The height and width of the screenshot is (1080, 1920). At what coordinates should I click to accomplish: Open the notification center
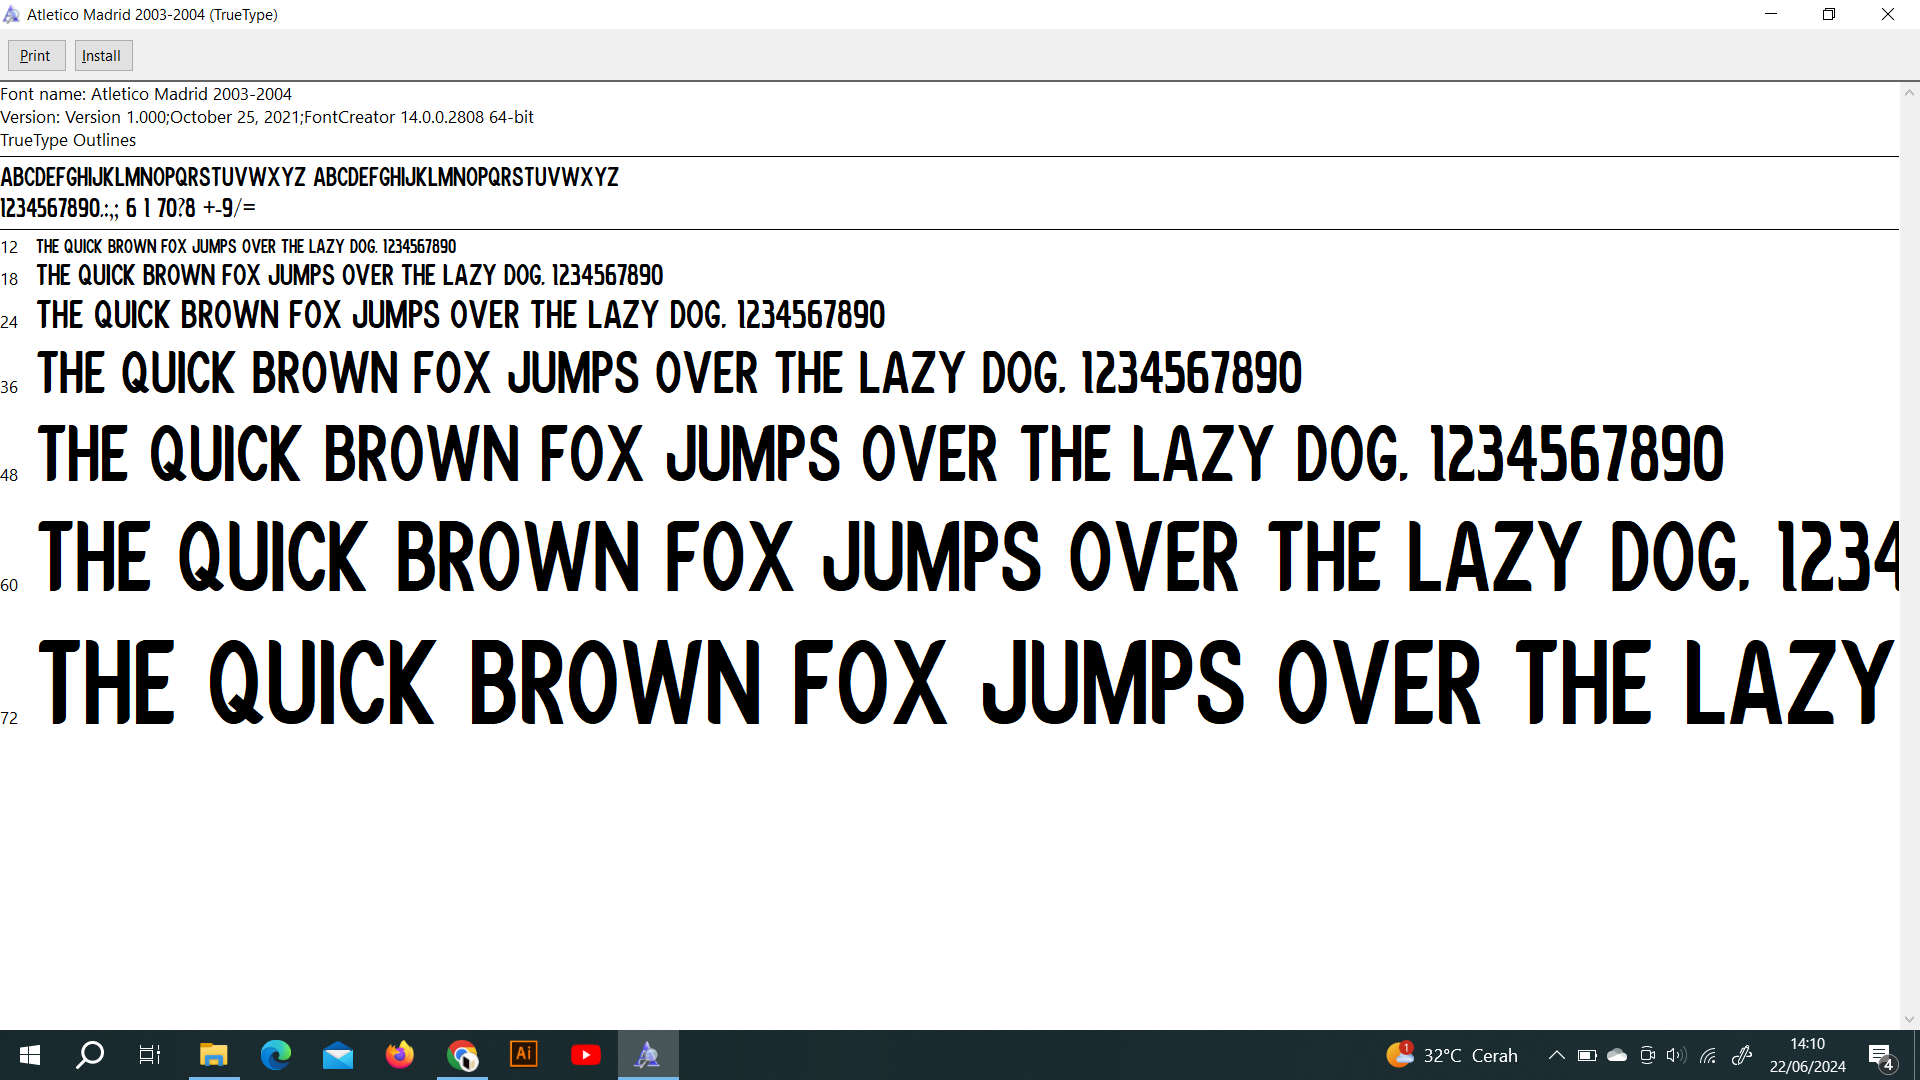tap(1880, 1056)
